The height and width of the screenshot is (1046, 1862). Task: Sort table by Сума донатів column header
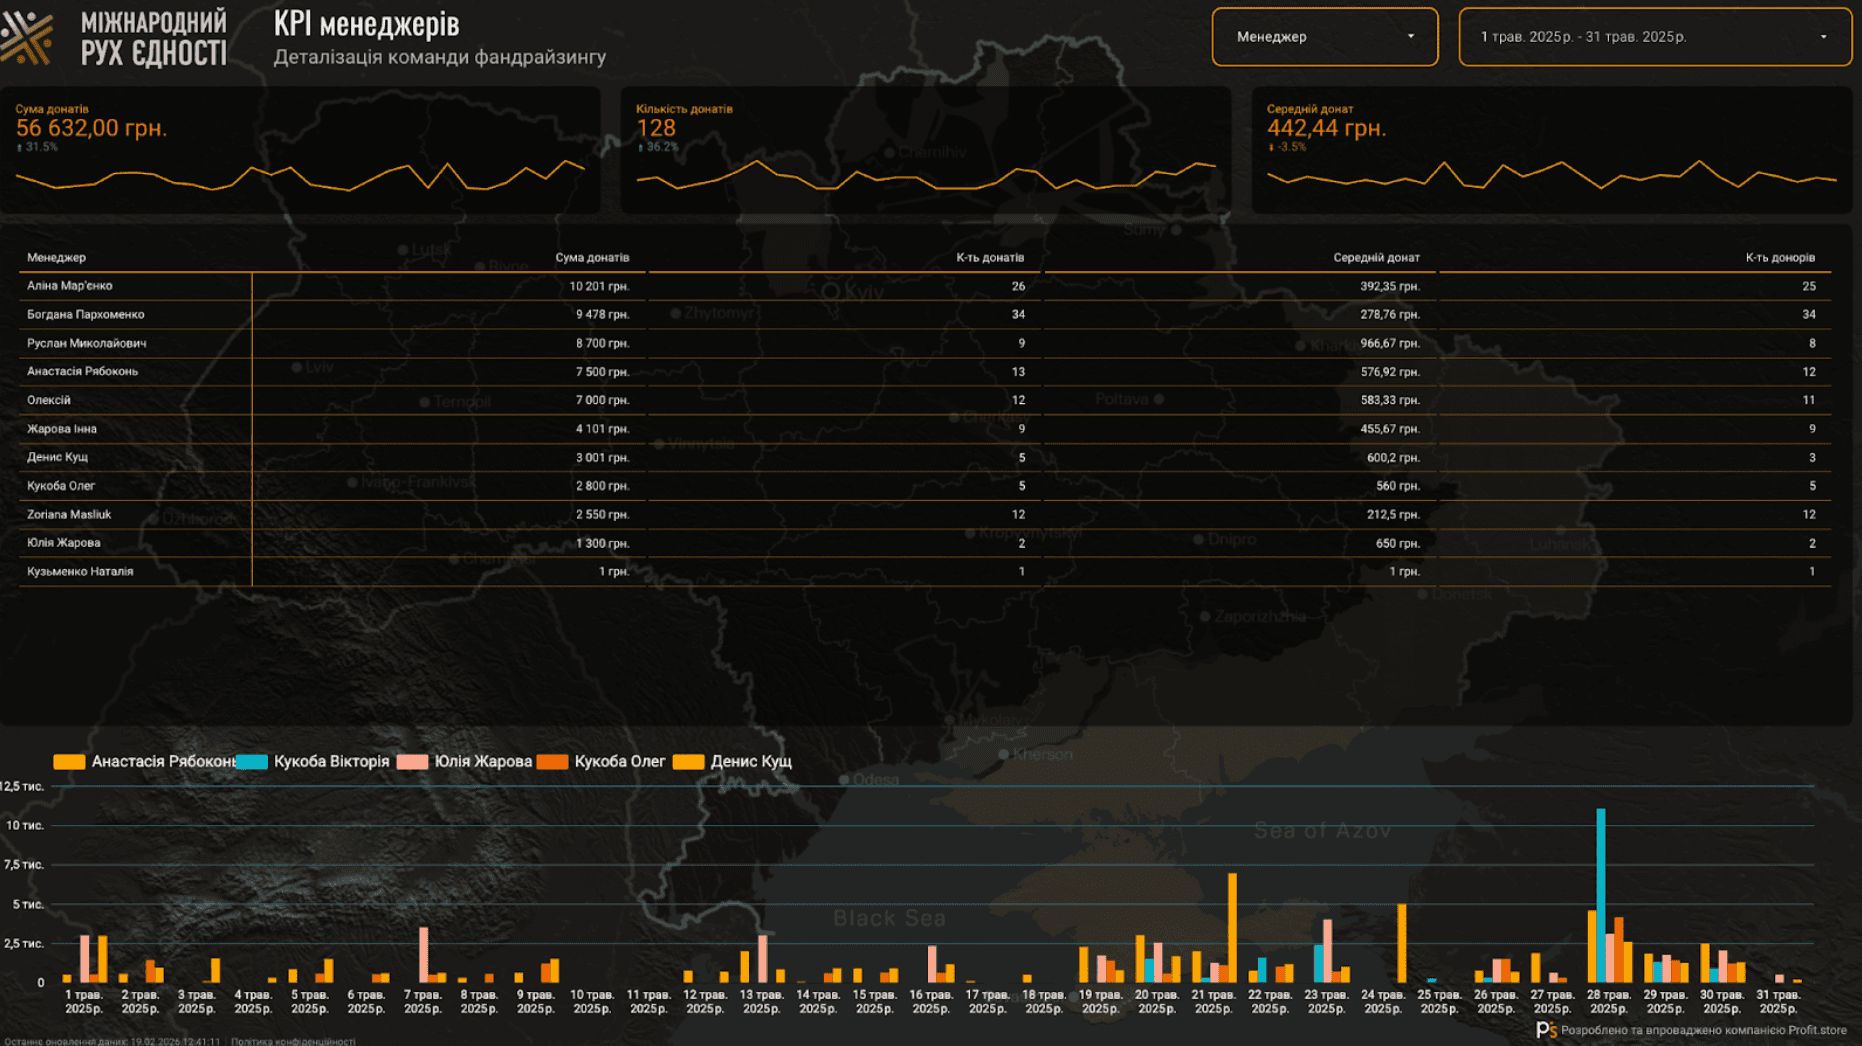click(592, 258)
